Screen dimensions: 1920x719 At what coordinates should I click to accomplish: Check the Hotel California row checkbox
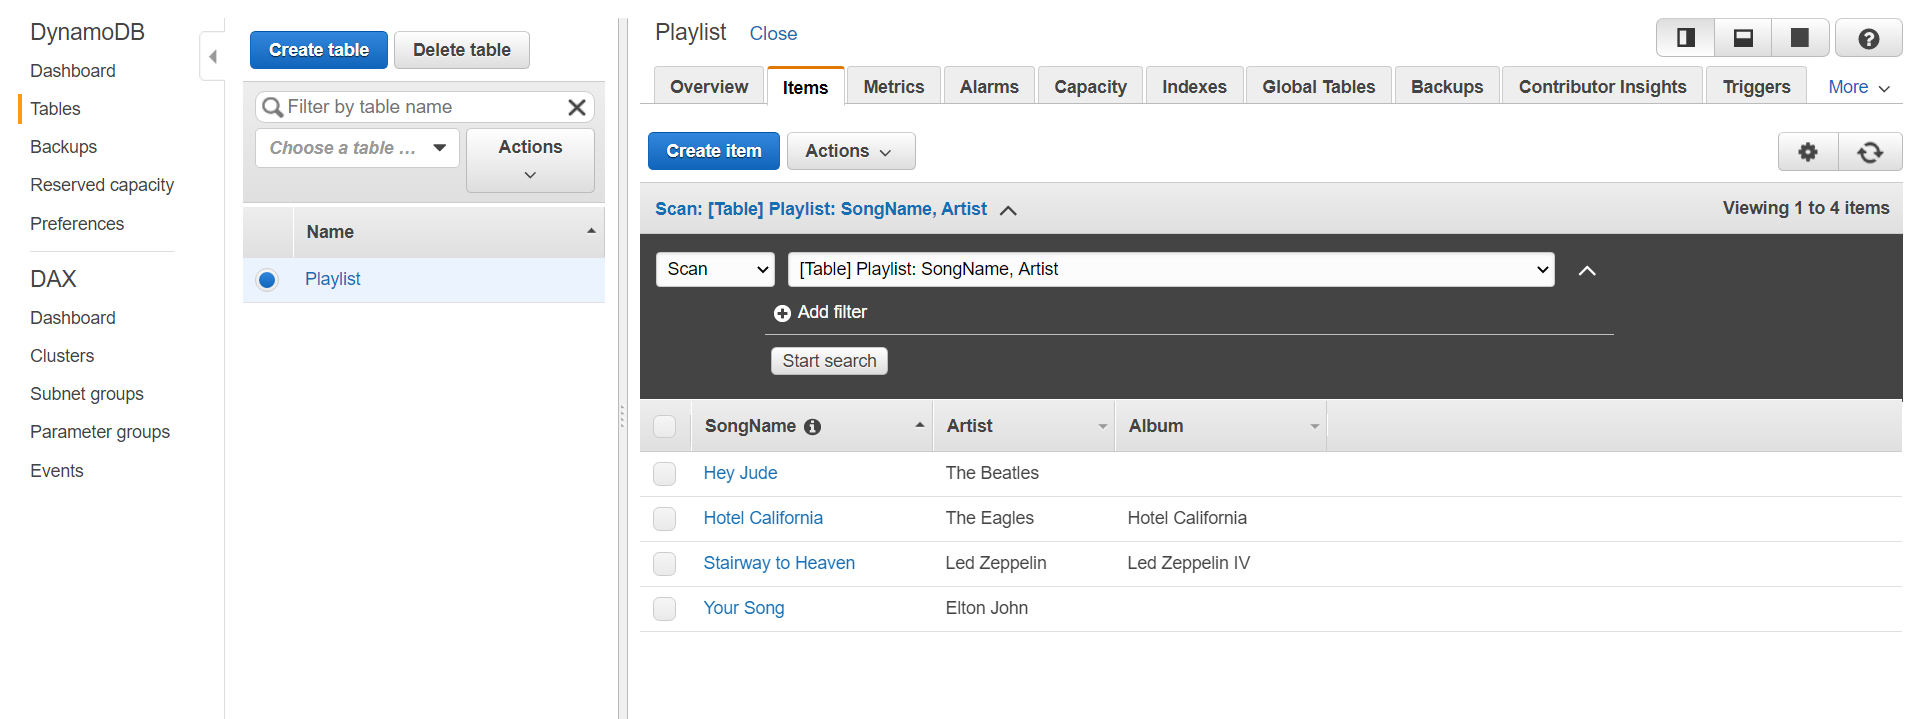click(x=664, y=519)
